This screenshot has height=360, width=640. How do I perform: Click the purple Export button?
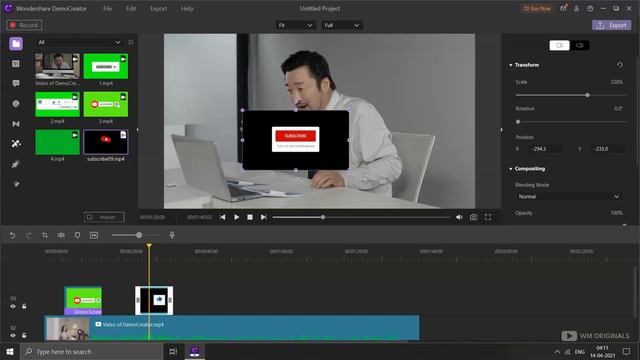[611, 25]
